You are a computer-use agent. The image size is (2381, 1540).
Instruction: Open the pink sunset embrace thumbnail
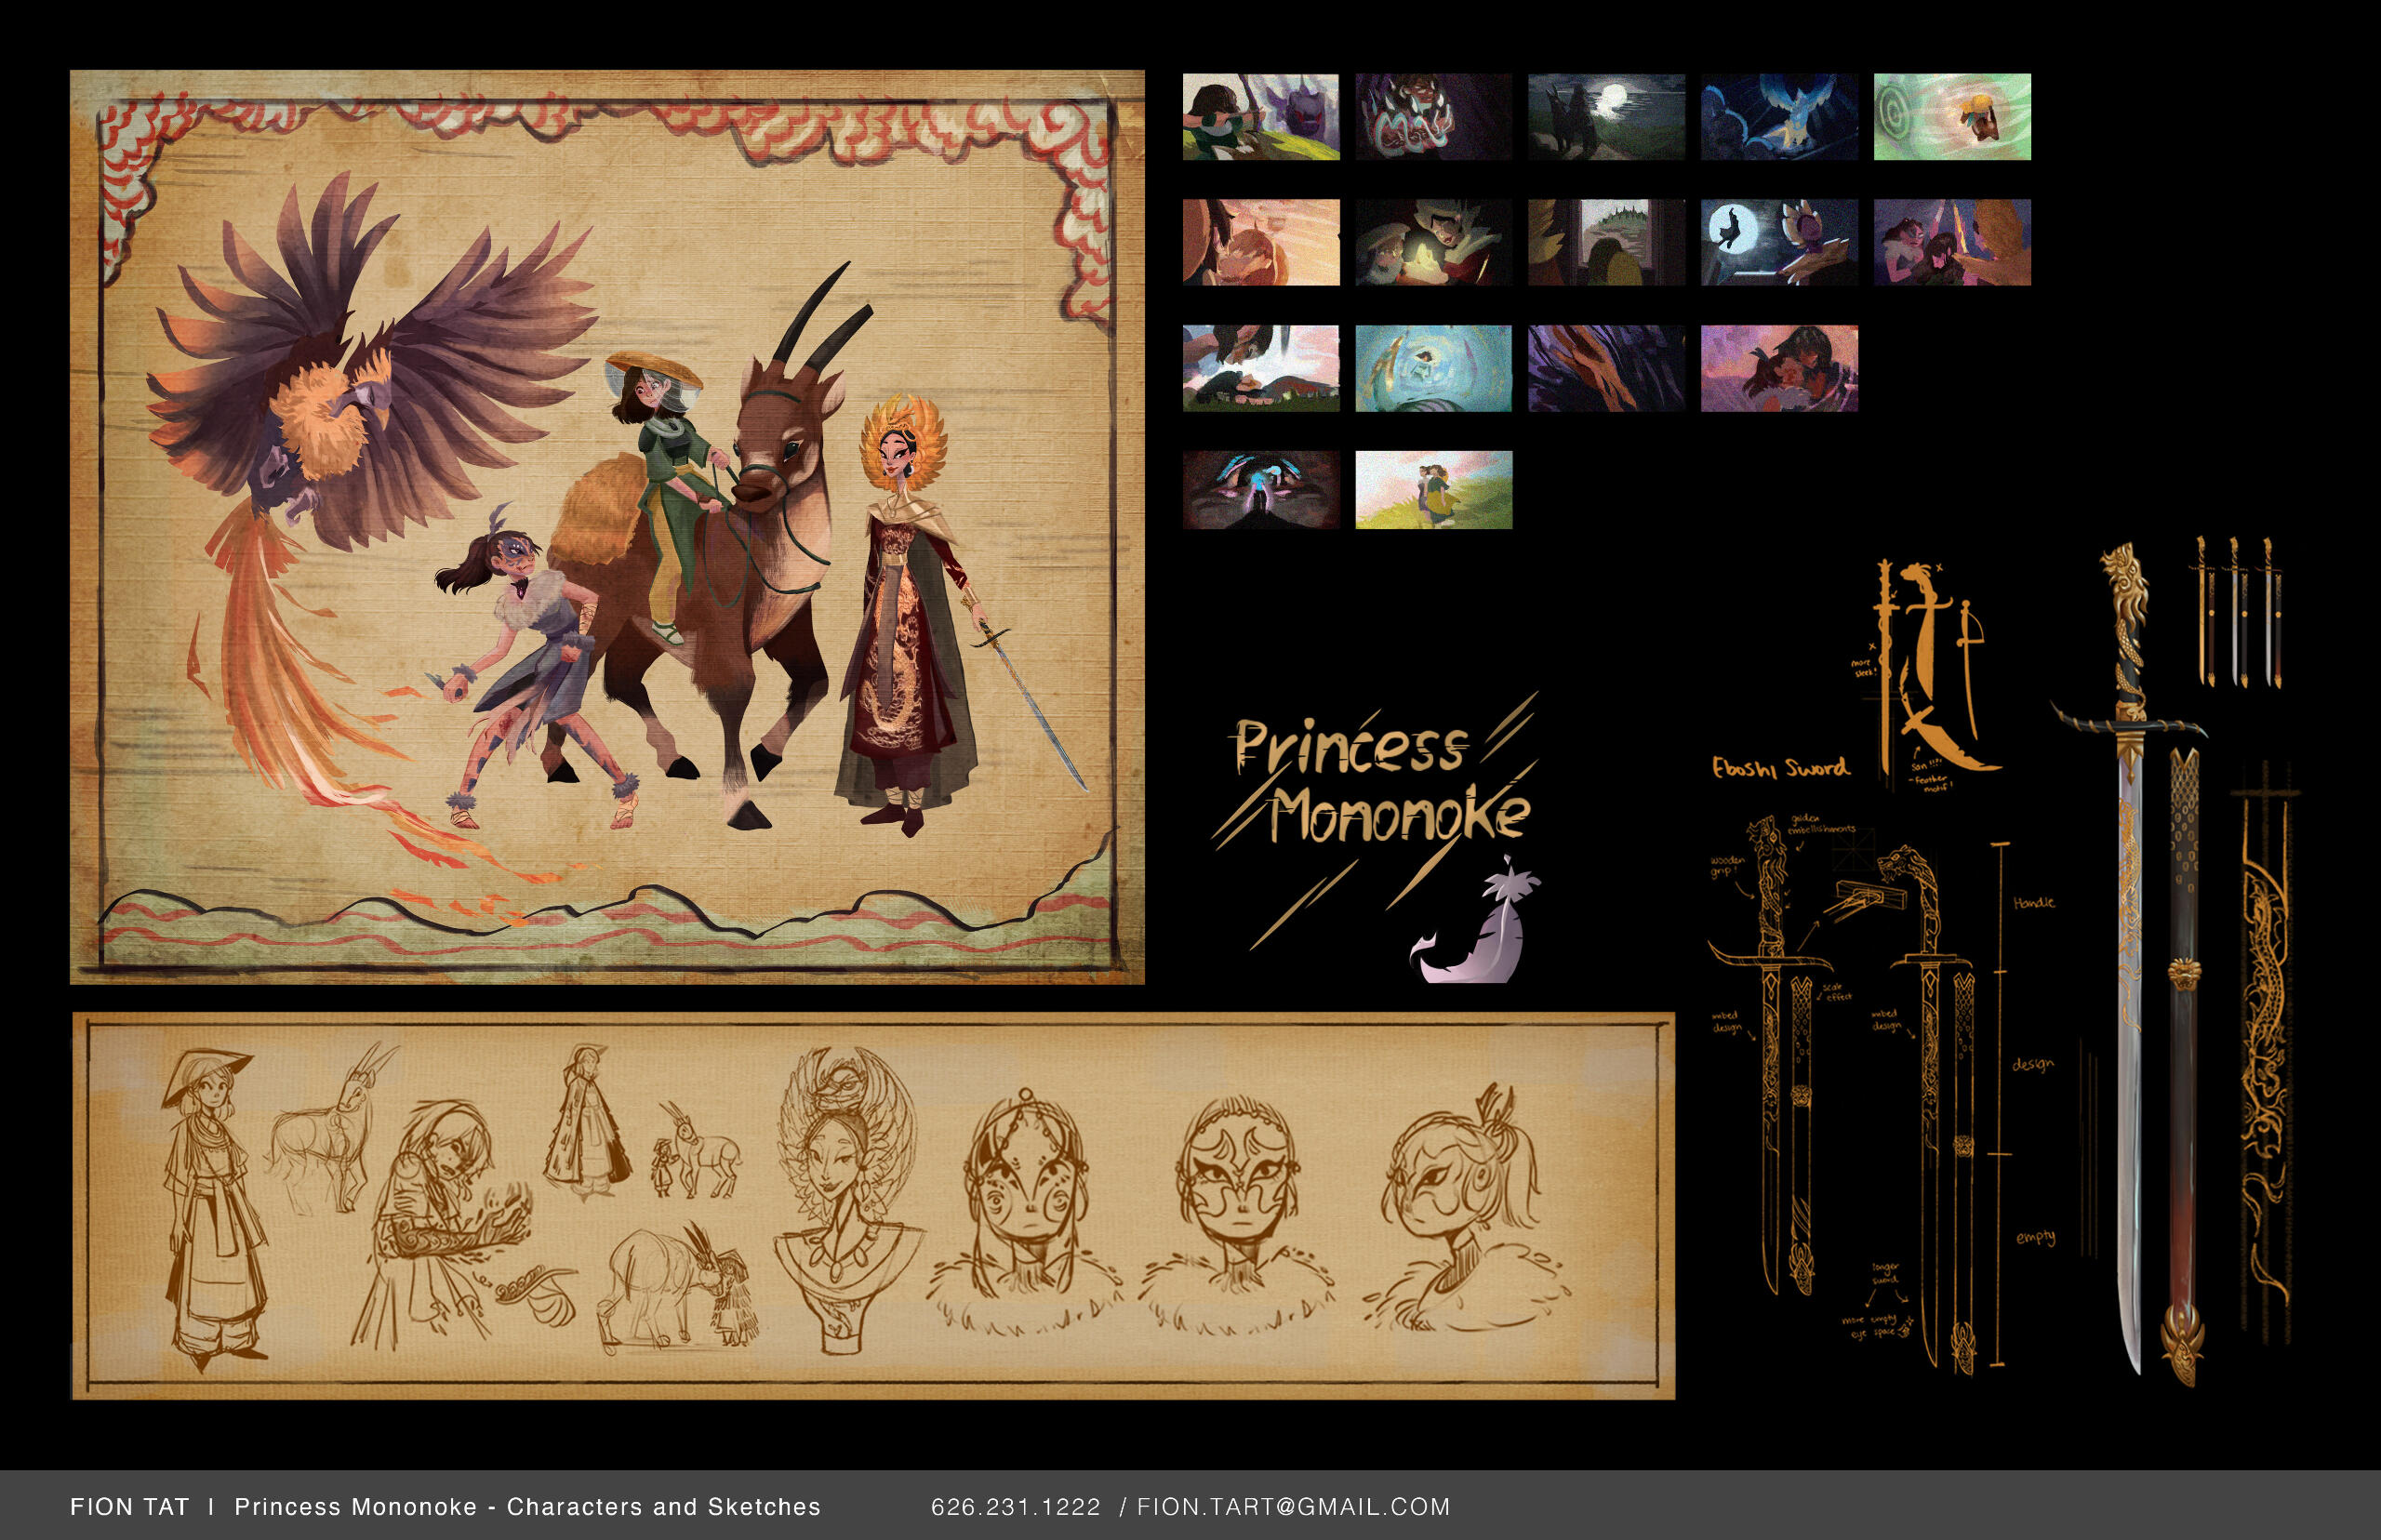click(1778, 368)
